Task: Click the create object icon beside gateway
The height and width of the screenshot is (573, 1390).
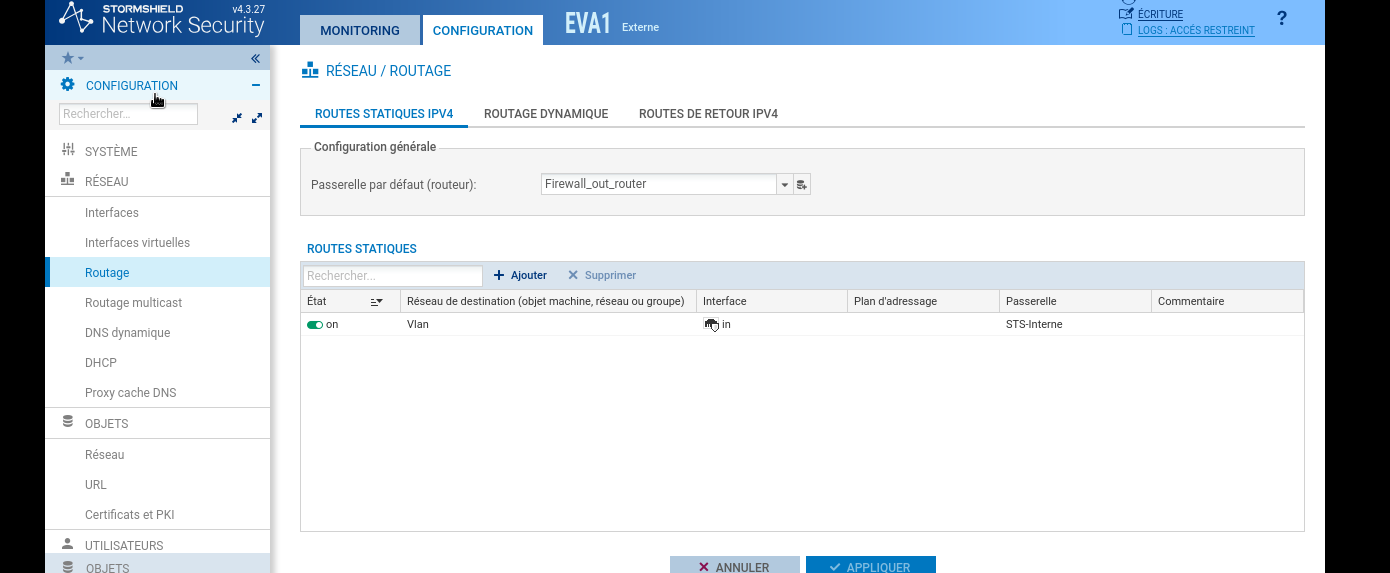Action: click(x=802, y=185)
